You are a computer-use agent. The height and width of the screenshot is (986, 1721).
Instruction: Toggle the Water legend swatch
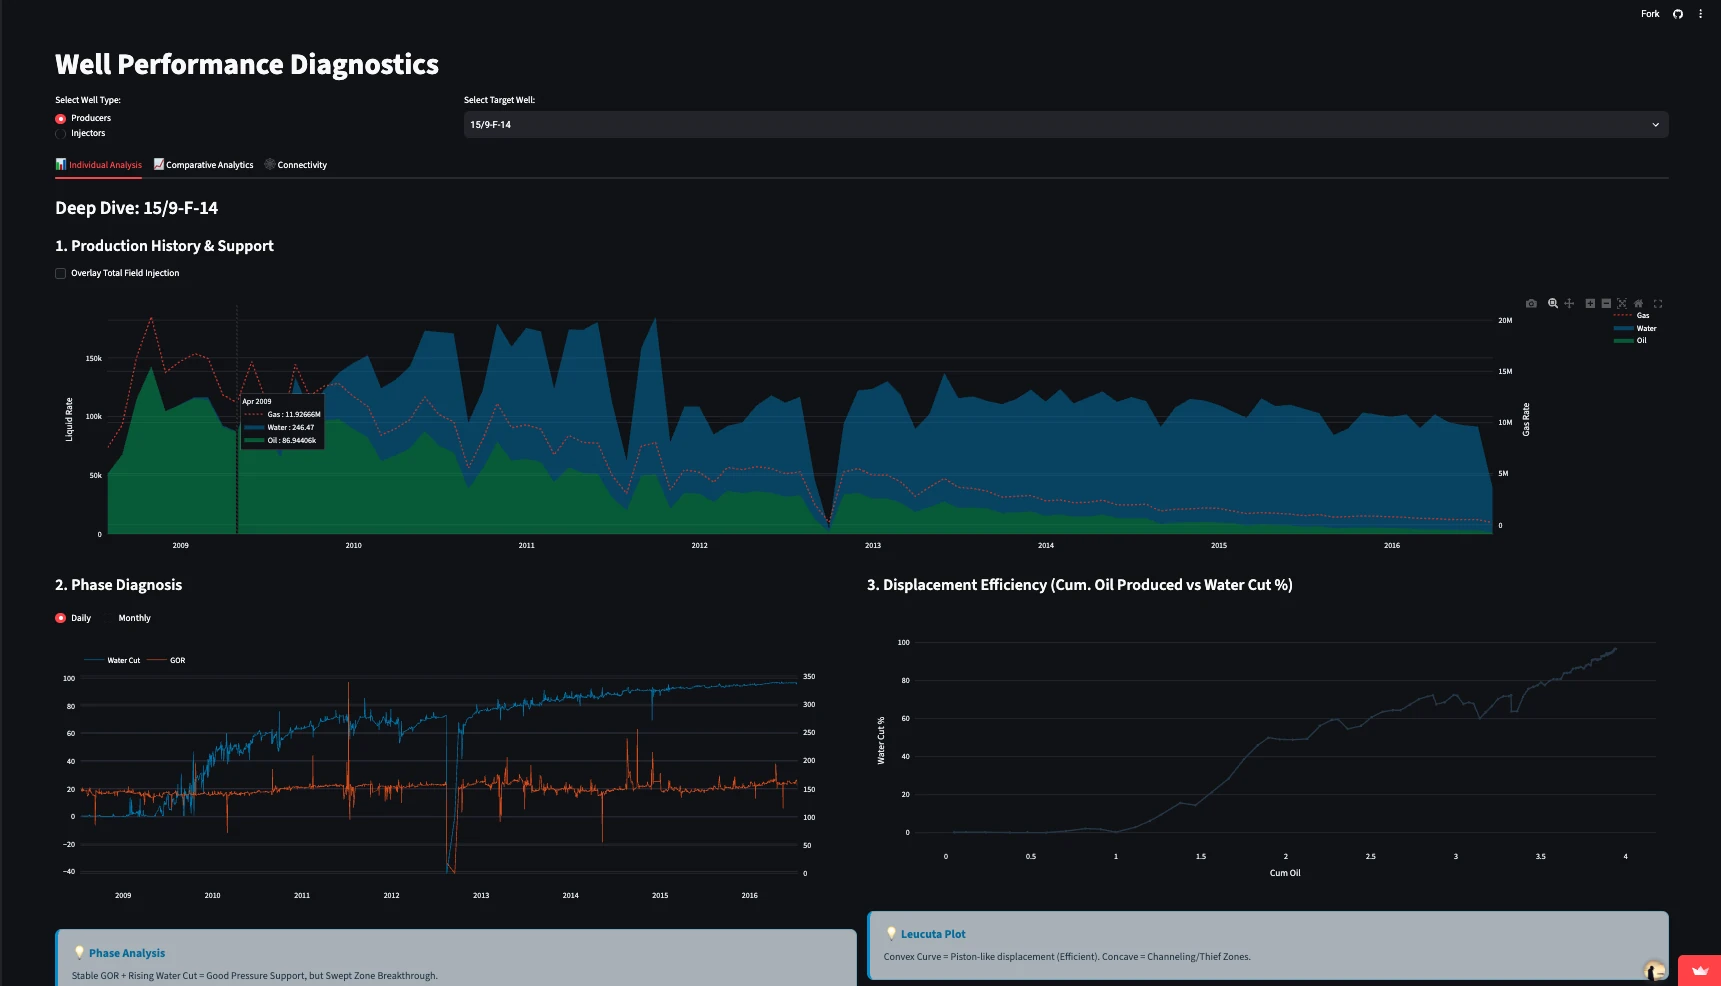pyautogui.click(x=1624, y=329)
